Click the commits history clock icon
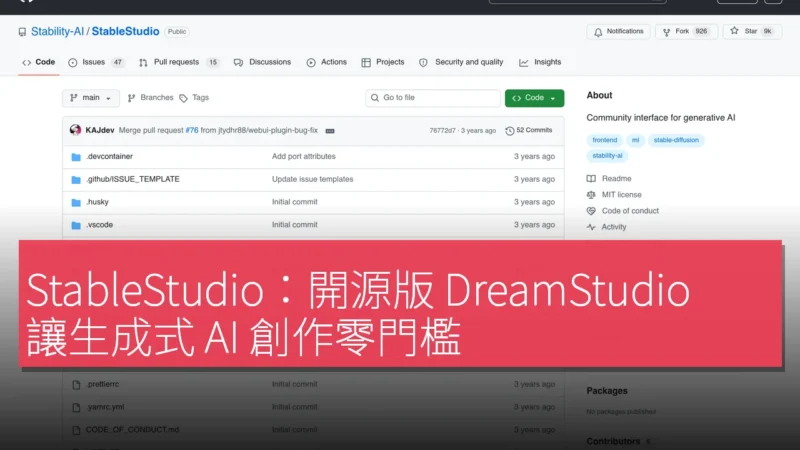800x450 pixels. pos(510,131)
